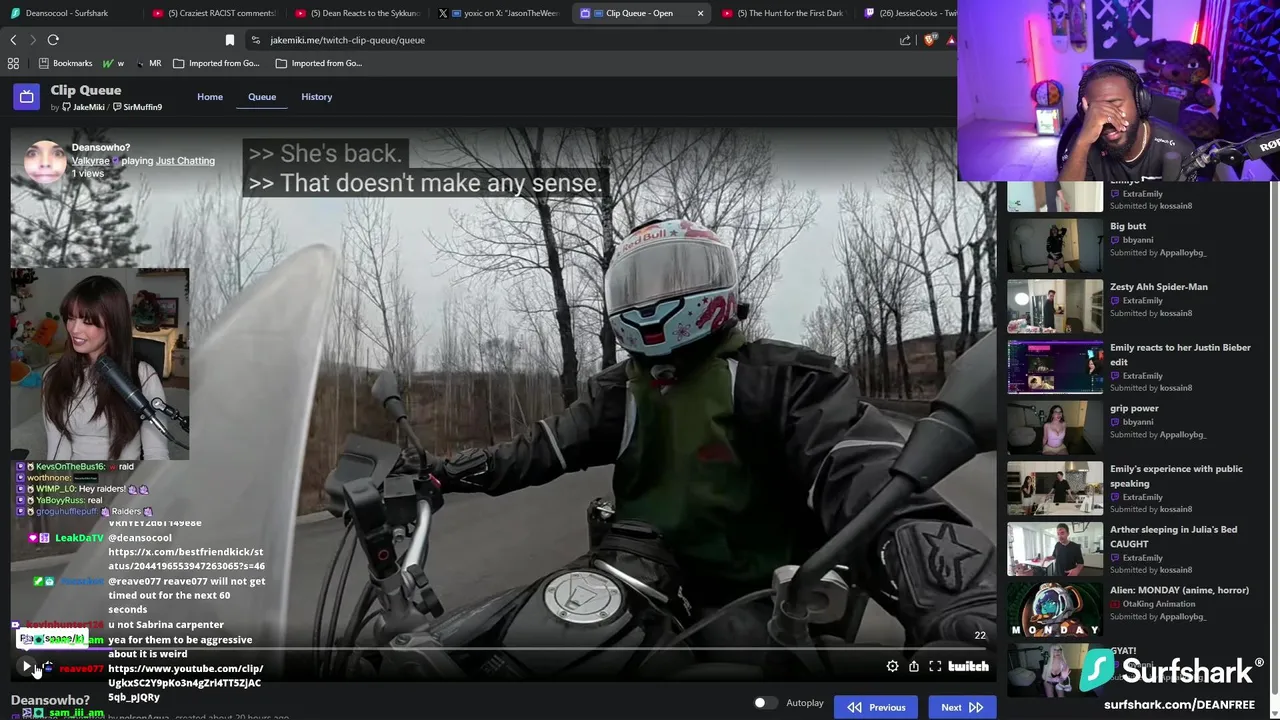Viewport: 1280px width, 720px height.
Task: Toggle the Autoplay switch
Action: coord(765,703)
